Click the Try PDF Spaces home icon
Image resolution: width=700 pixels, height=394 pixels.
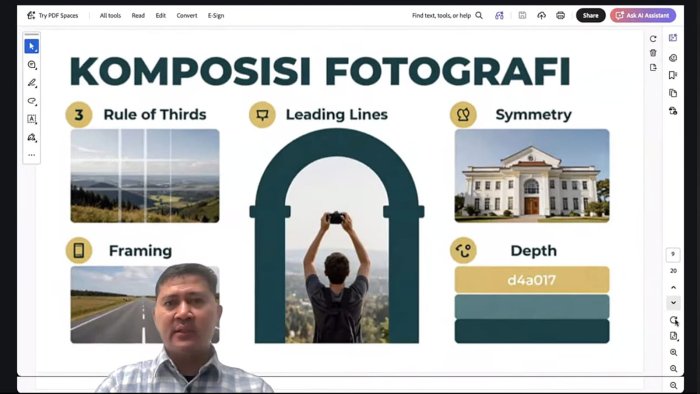(x=31, y=15)
